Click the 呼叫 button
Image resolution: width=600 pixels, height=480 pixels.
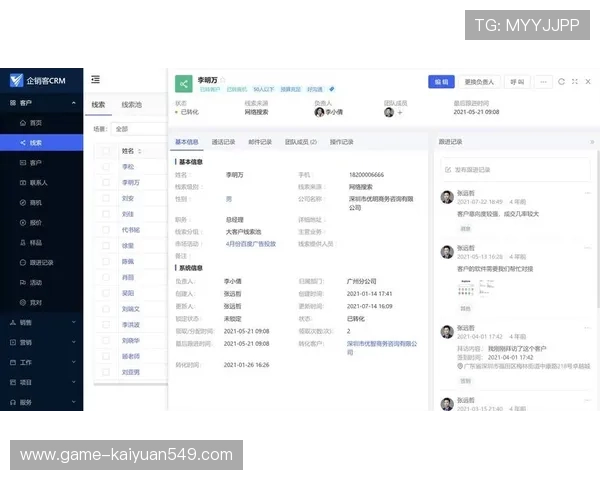(517, 82)
